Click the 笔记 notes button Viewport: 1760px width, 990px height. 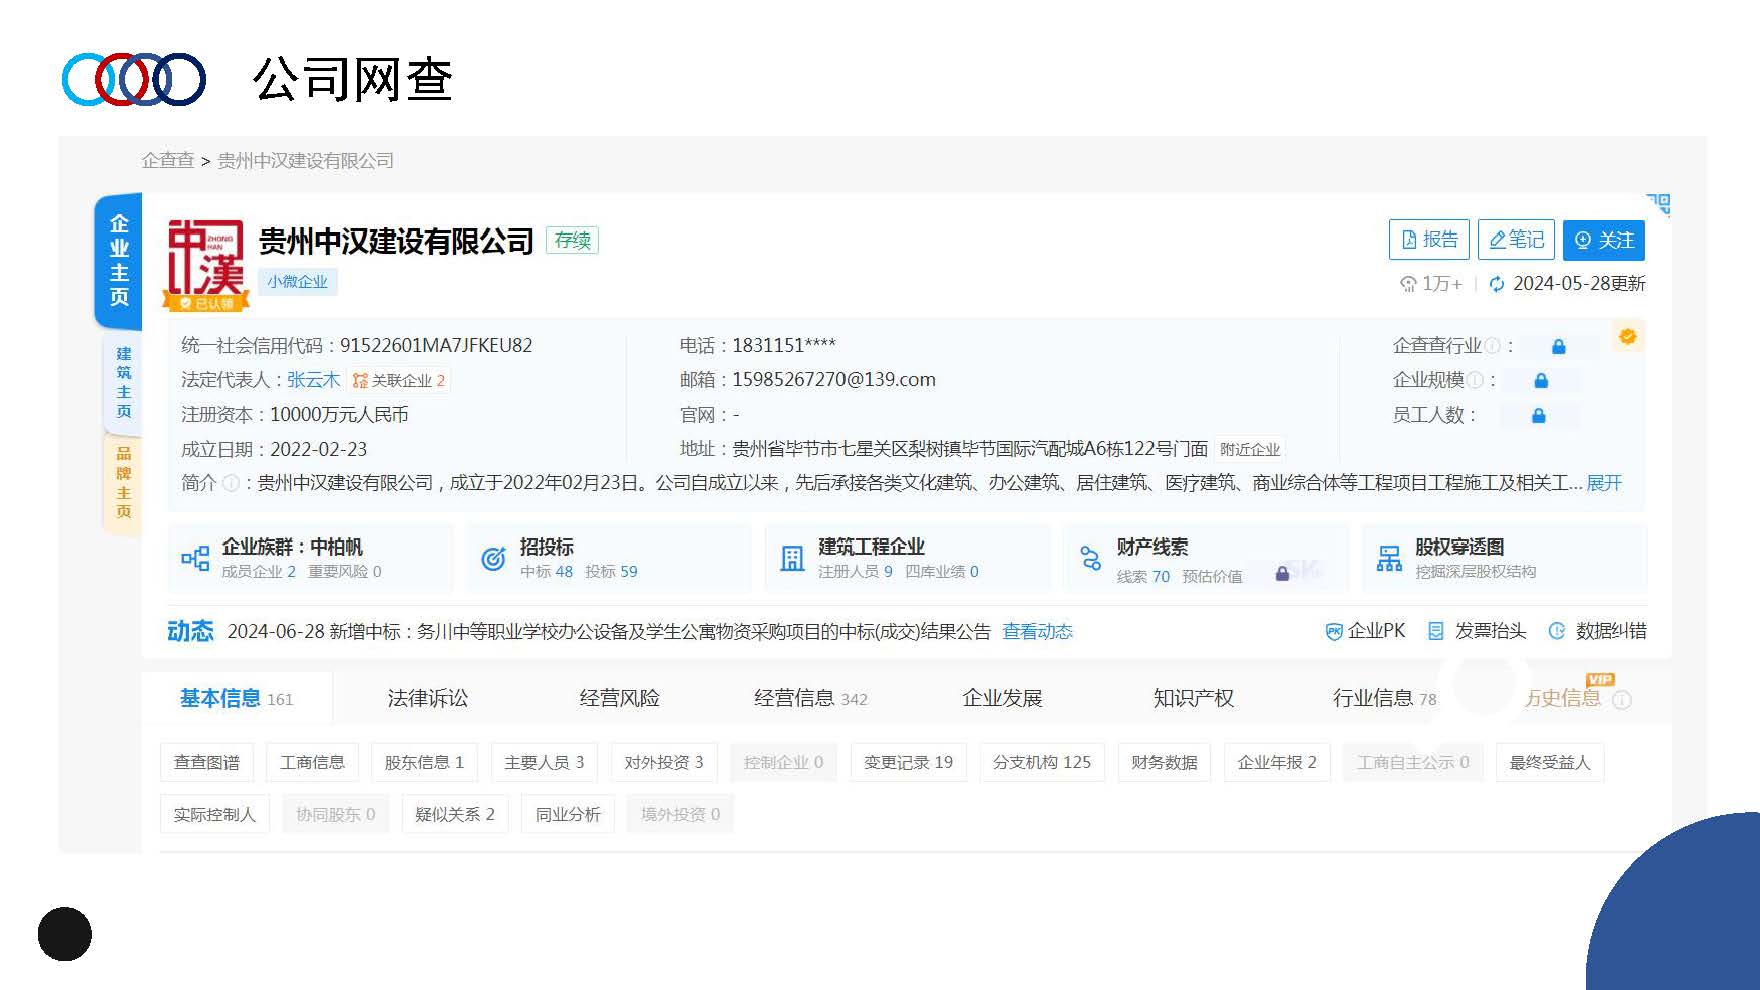point(1516,240)
